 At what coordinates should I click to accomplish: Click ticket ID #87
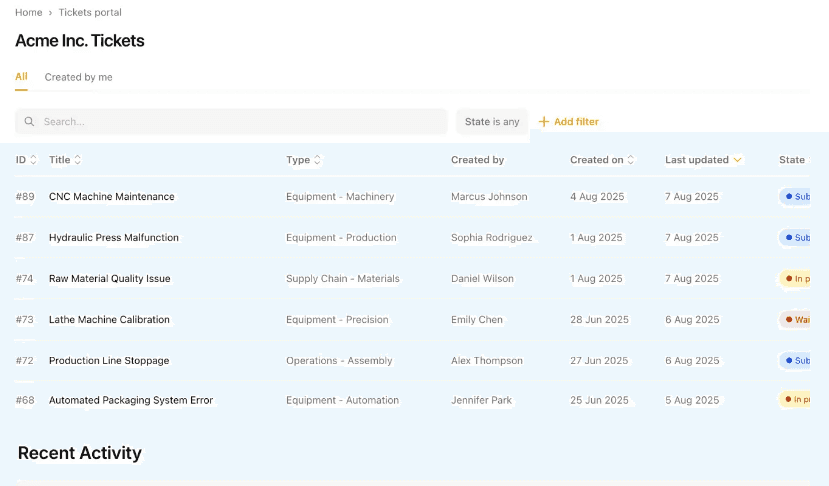(x=25, y=237)
